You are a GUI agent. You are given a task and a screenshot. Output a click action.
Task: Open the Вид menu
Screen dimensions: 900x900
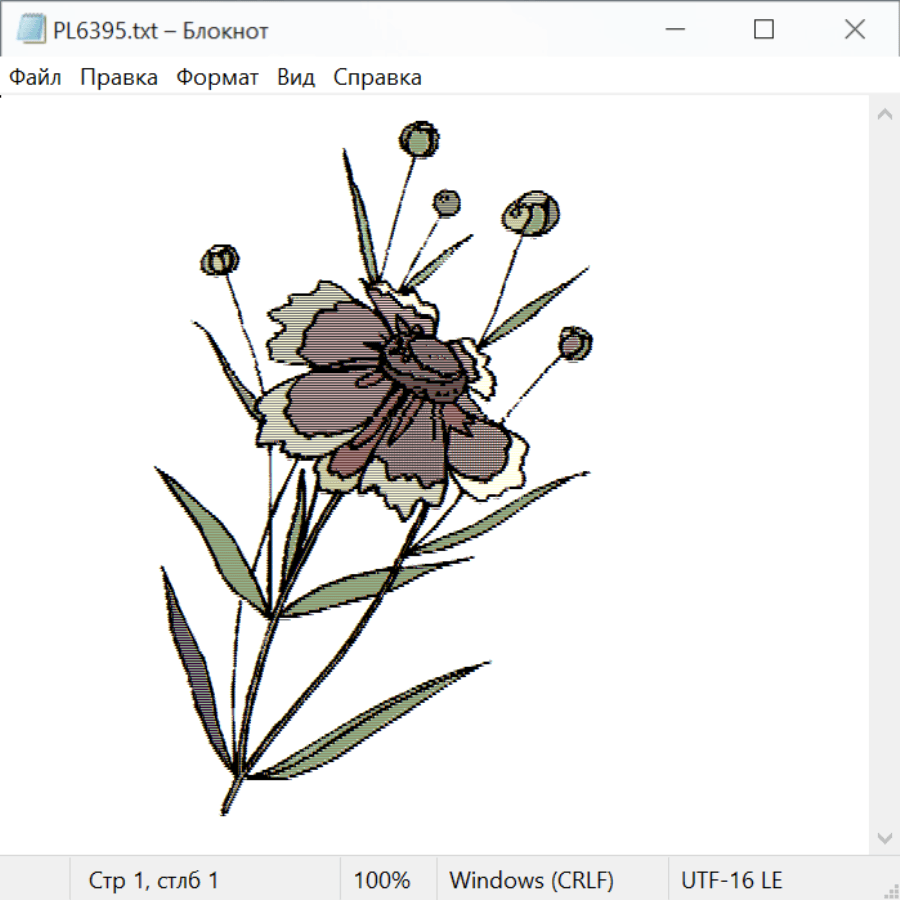(296, 78)
